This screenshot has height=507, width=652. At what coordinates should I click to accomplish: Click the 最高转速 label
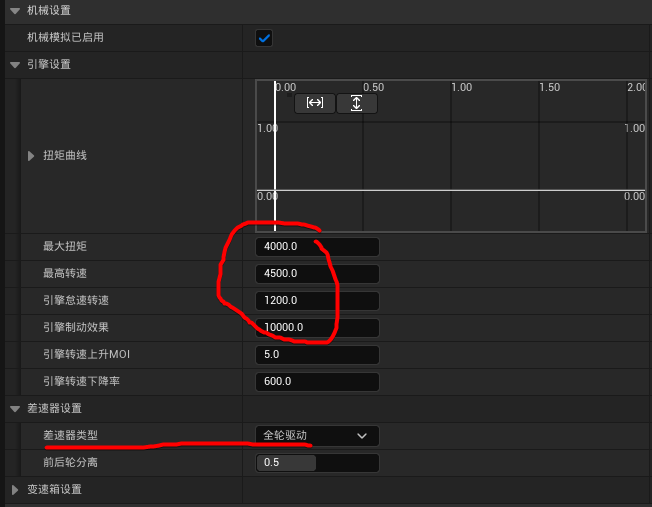(x=65, y=273)
